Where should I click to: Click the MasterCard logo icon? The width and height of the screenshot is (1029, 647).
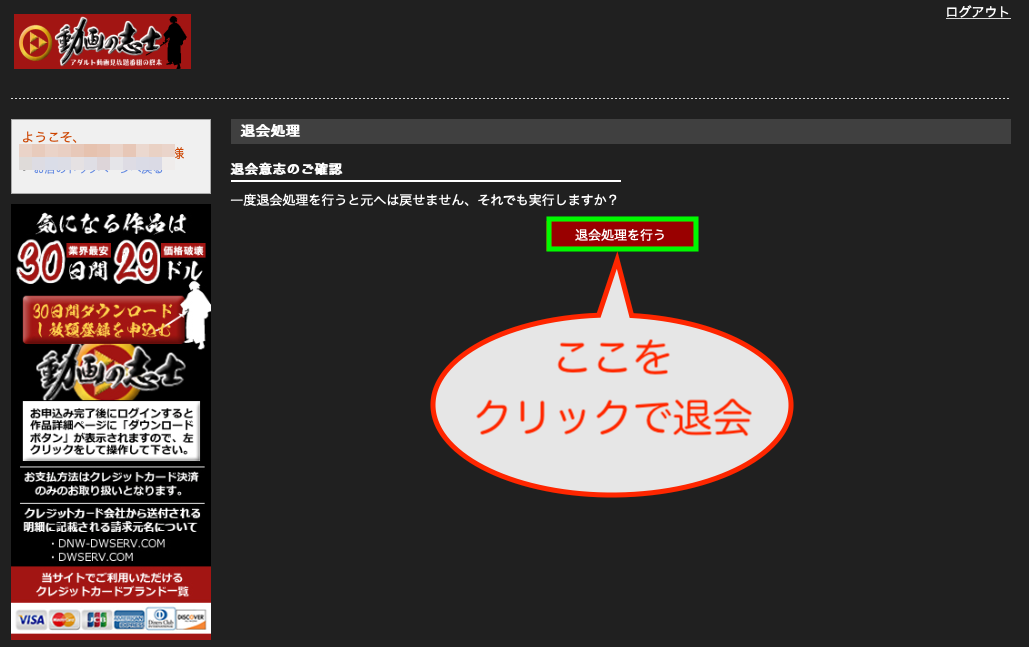(64, 620)
